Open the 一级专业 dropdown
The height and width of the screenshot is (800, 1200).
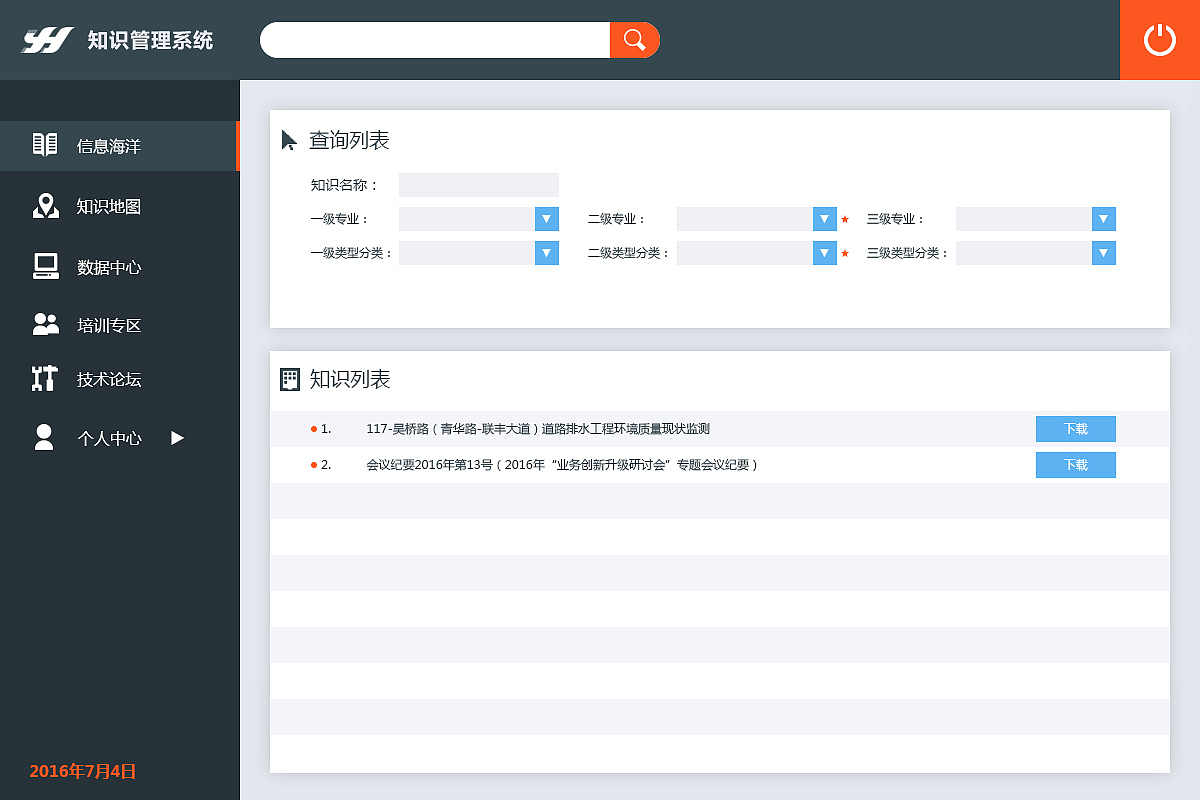click(x=546, y=218)
